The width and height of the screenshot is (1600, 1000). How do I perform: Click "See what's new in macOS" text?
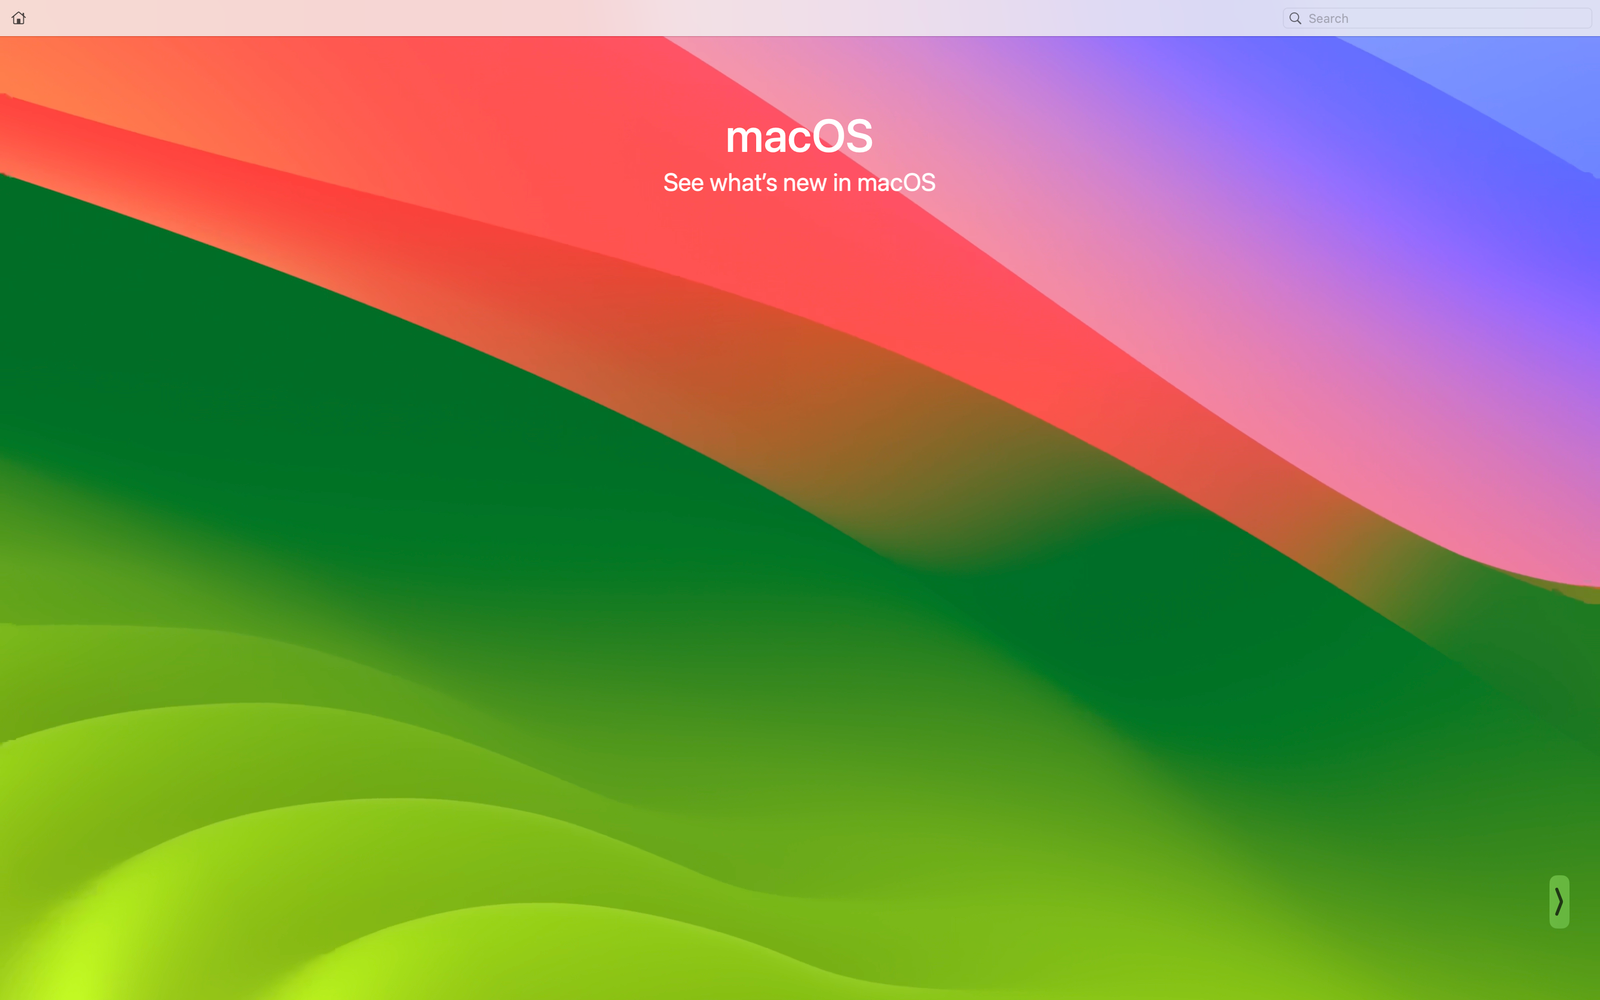coord(799,183)
